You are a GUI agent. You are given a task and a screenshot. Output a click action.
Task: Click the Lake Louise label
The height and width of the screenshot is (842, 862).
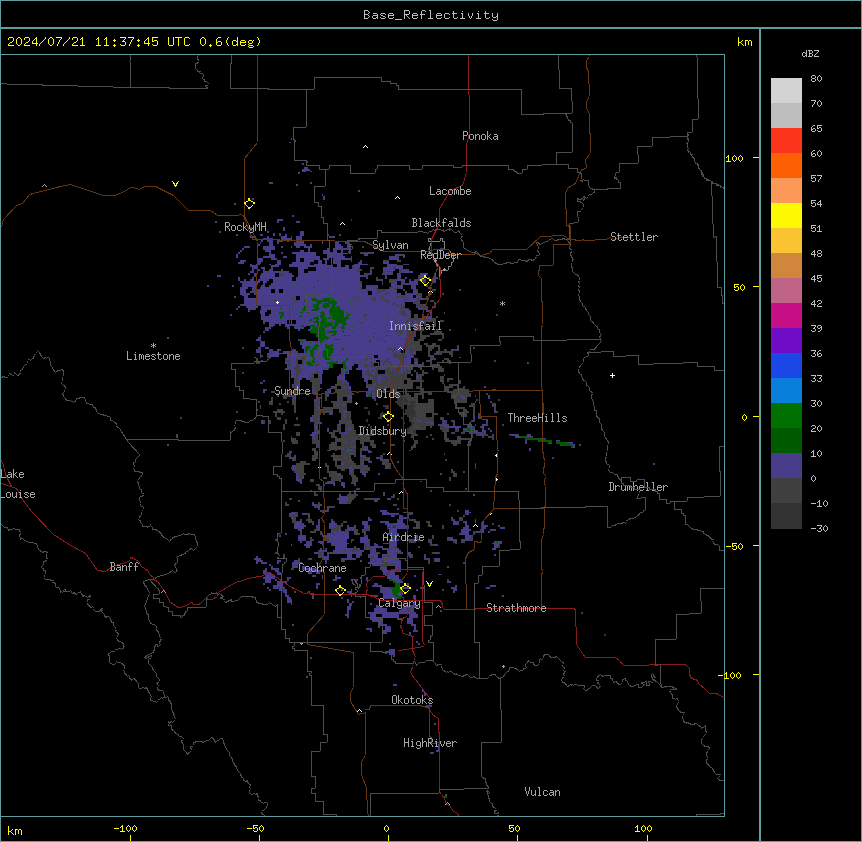18,484
